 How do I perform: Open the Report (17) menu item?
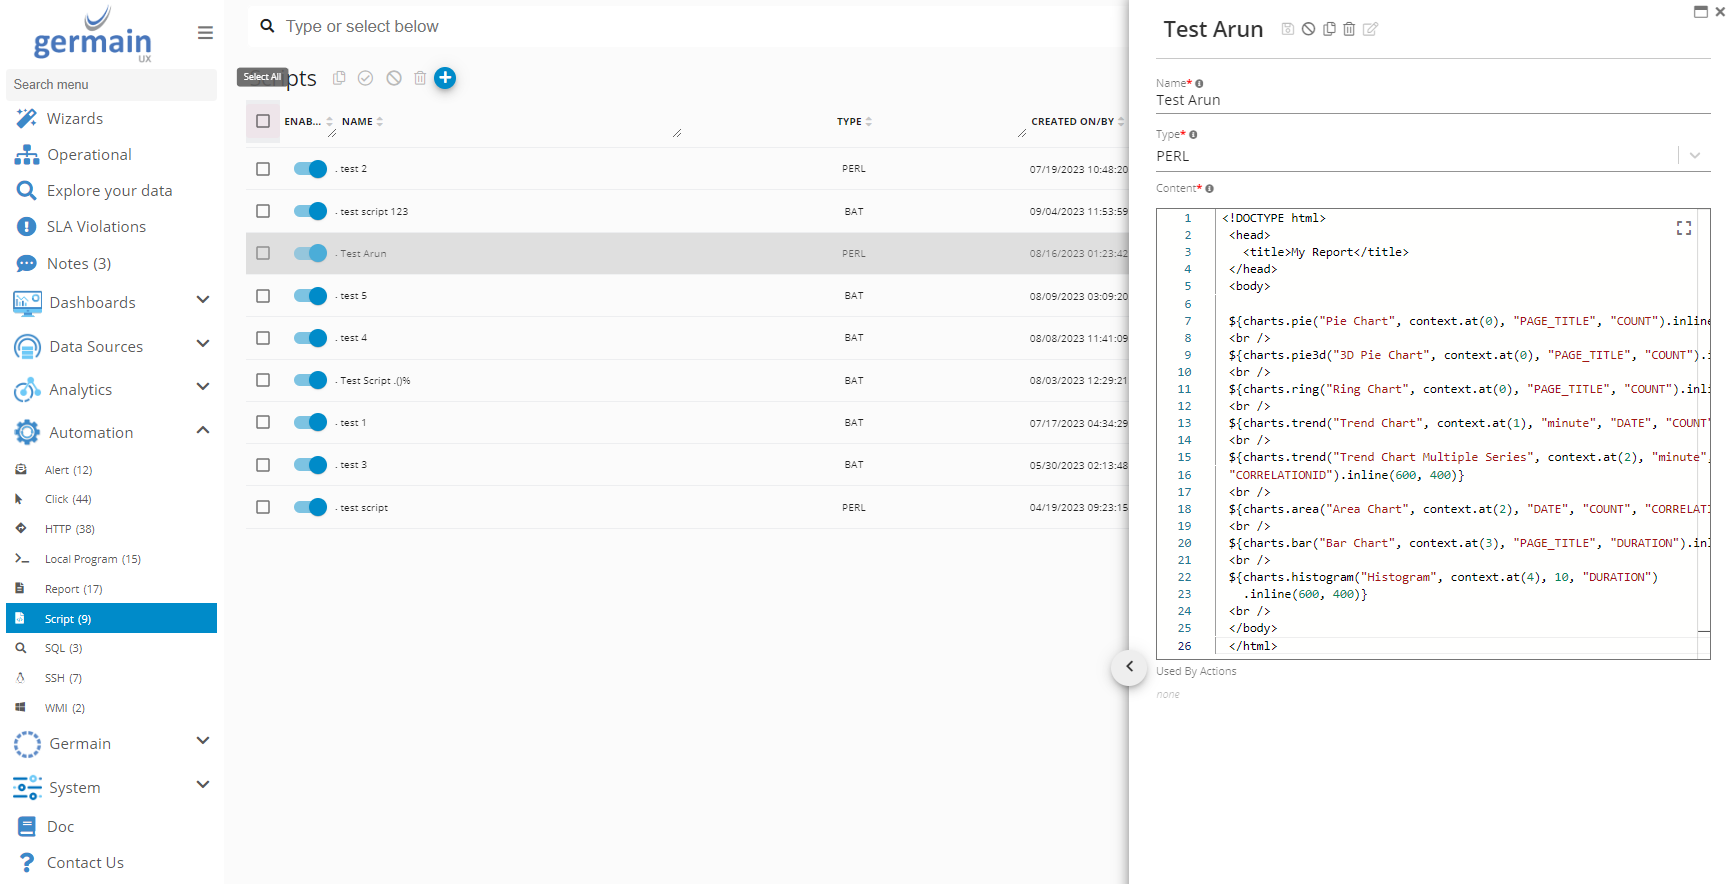pos(73,589)
